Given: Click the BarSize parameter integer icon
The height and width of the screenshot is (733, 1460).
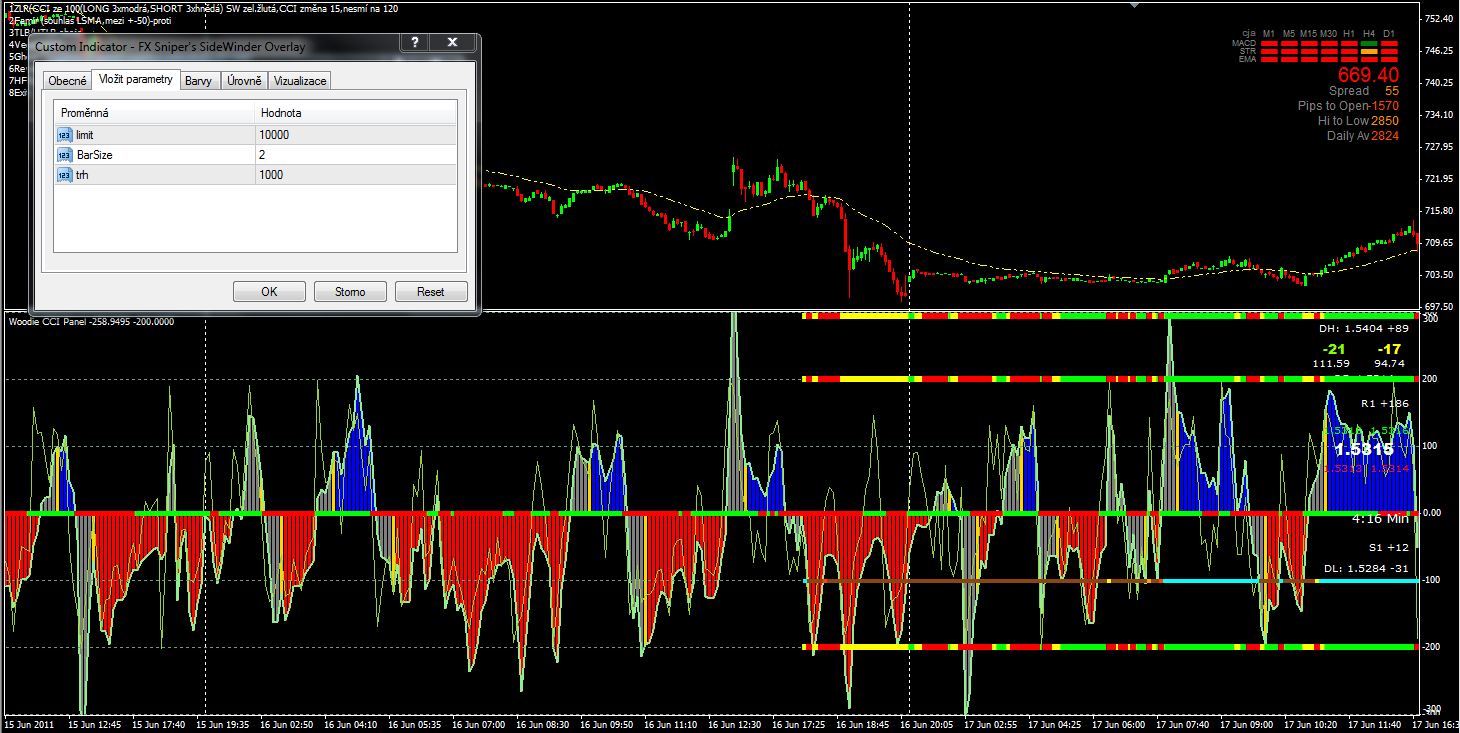Looking at the screenshot, I should pyautogui.click(x=65, y=155).
